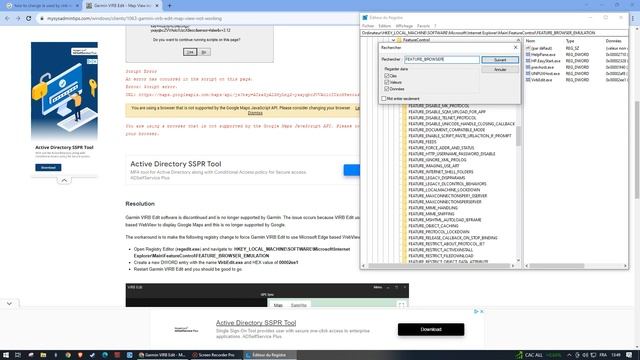
Task: Select the HelpPane.exe registry value
Action: [543, 54]
